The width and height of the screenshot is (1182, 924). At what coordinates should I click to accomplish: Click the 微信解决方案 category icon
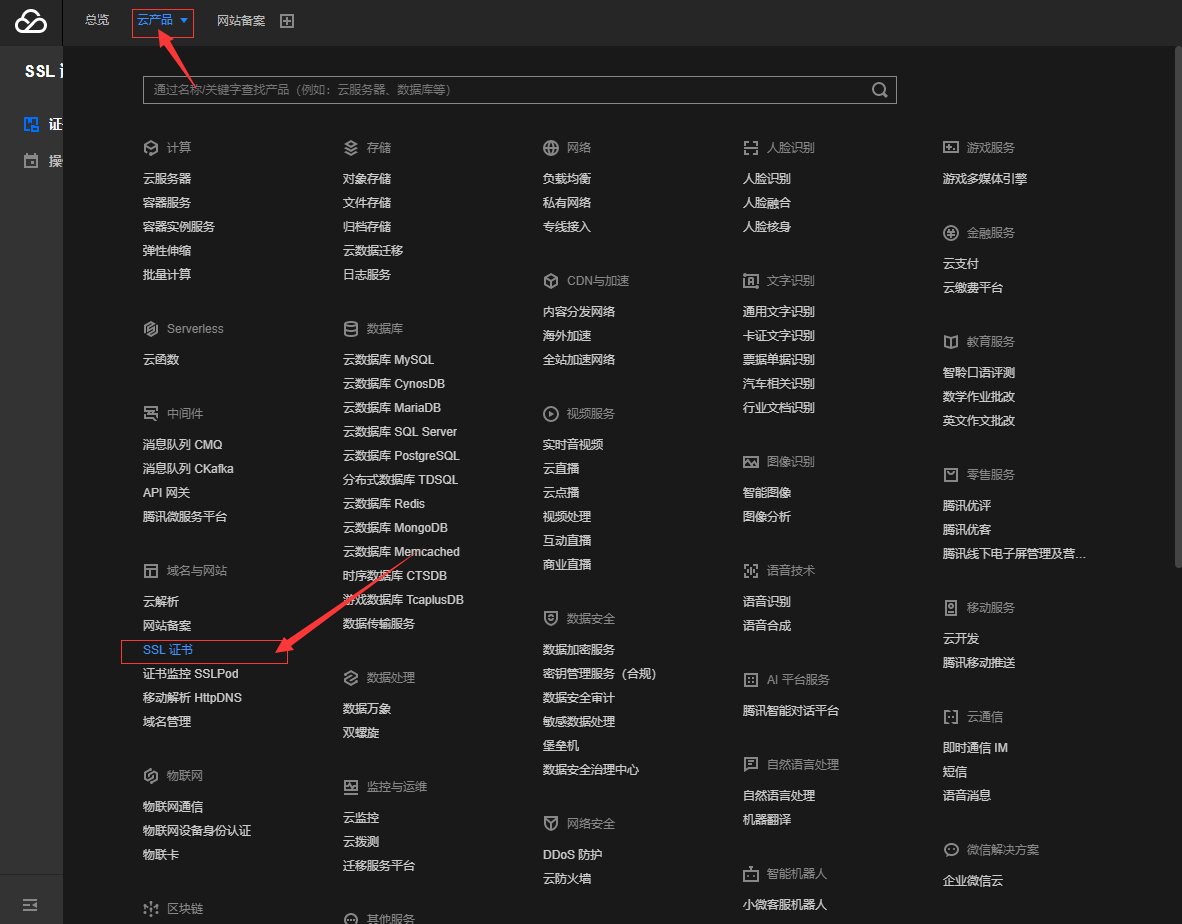tap(951, 850)
